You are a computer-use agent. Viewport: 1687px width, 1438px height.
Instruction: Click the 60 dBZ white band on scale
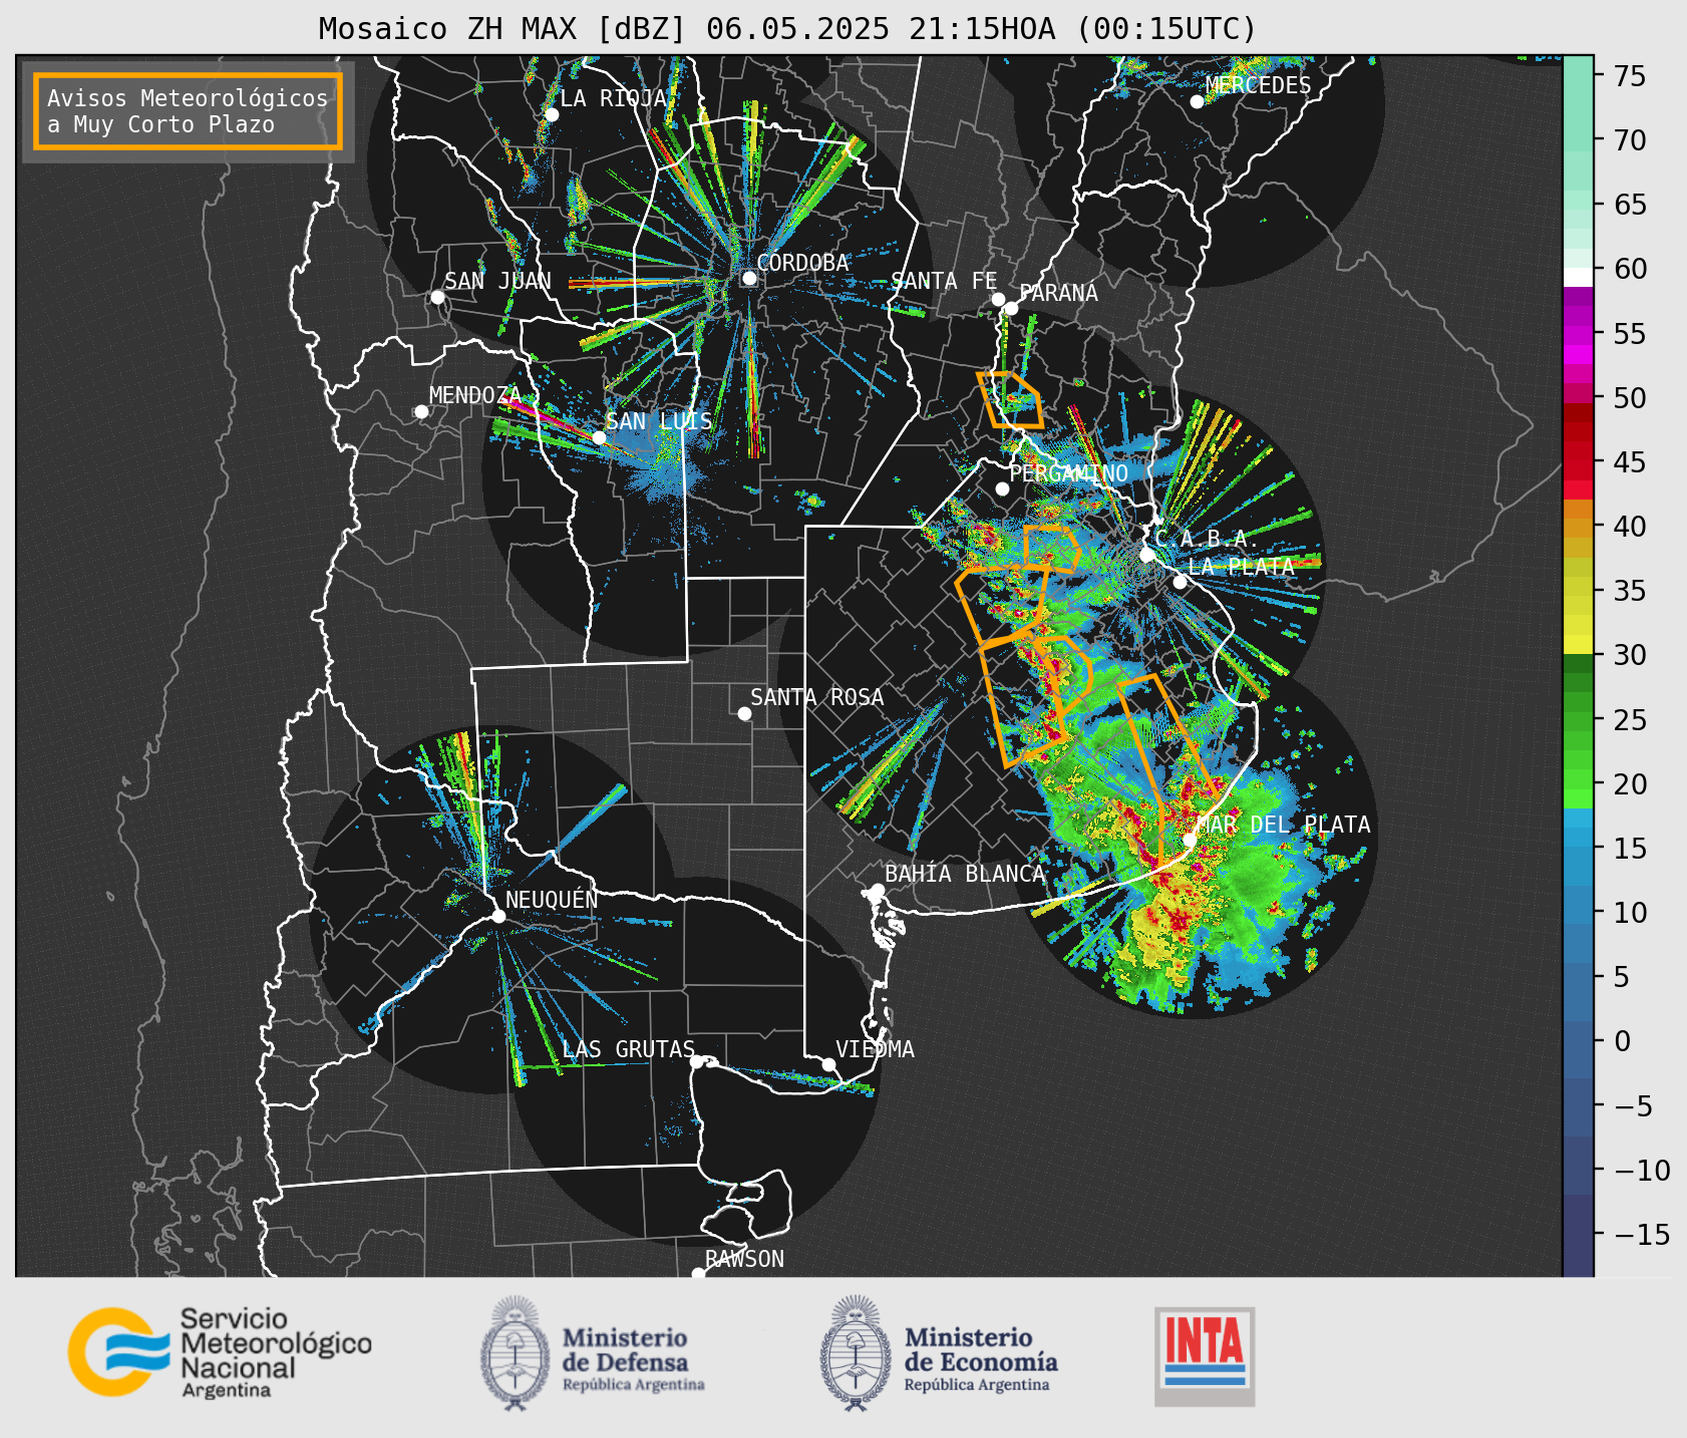pyautogui.click(x=1578, y=276)
